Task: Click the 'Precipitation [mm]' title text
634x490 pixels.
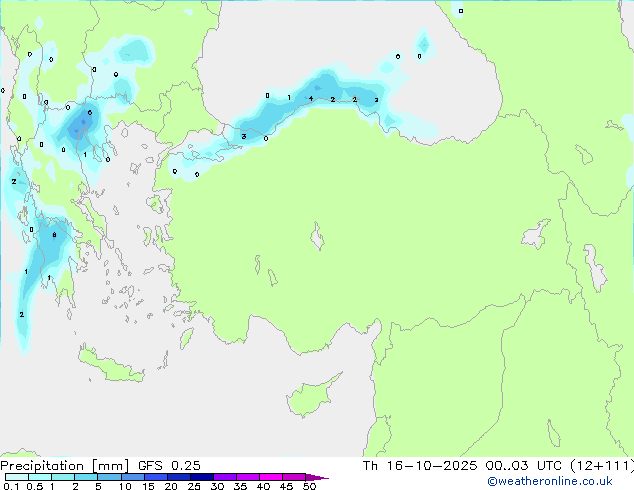Action: coord(64,466)
